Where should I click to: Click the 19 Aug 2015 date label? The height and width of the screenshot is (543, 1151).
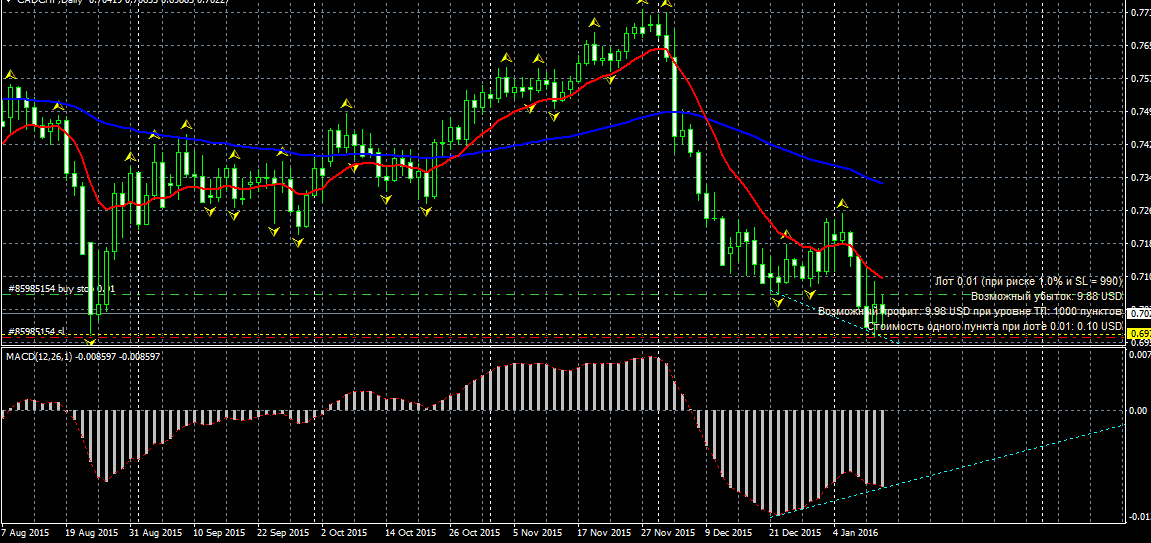coord(92,532)
